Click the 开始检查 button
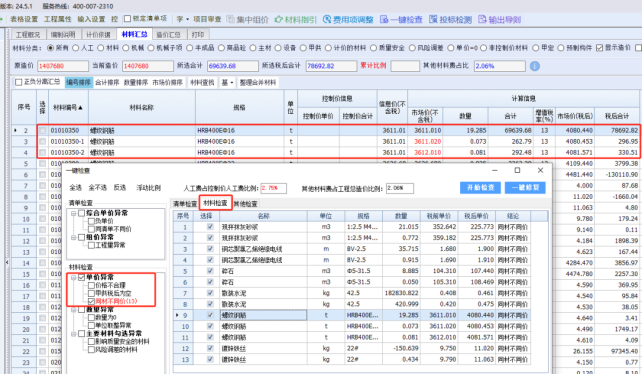 481,188
